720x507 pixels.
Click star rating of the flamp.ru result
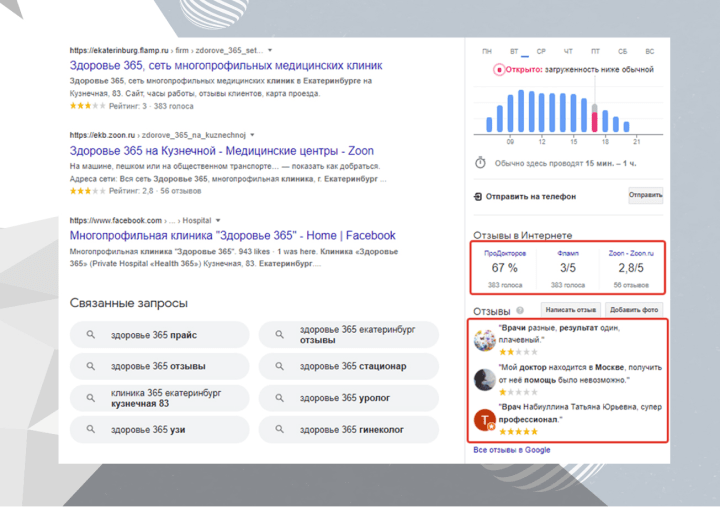(87, 106)
